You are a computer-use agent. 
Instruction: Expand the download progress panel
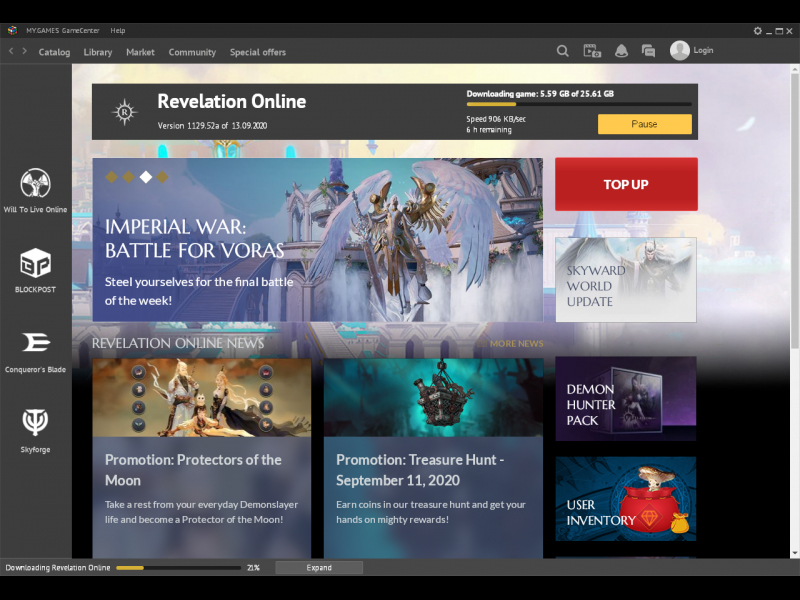(319, 568)
